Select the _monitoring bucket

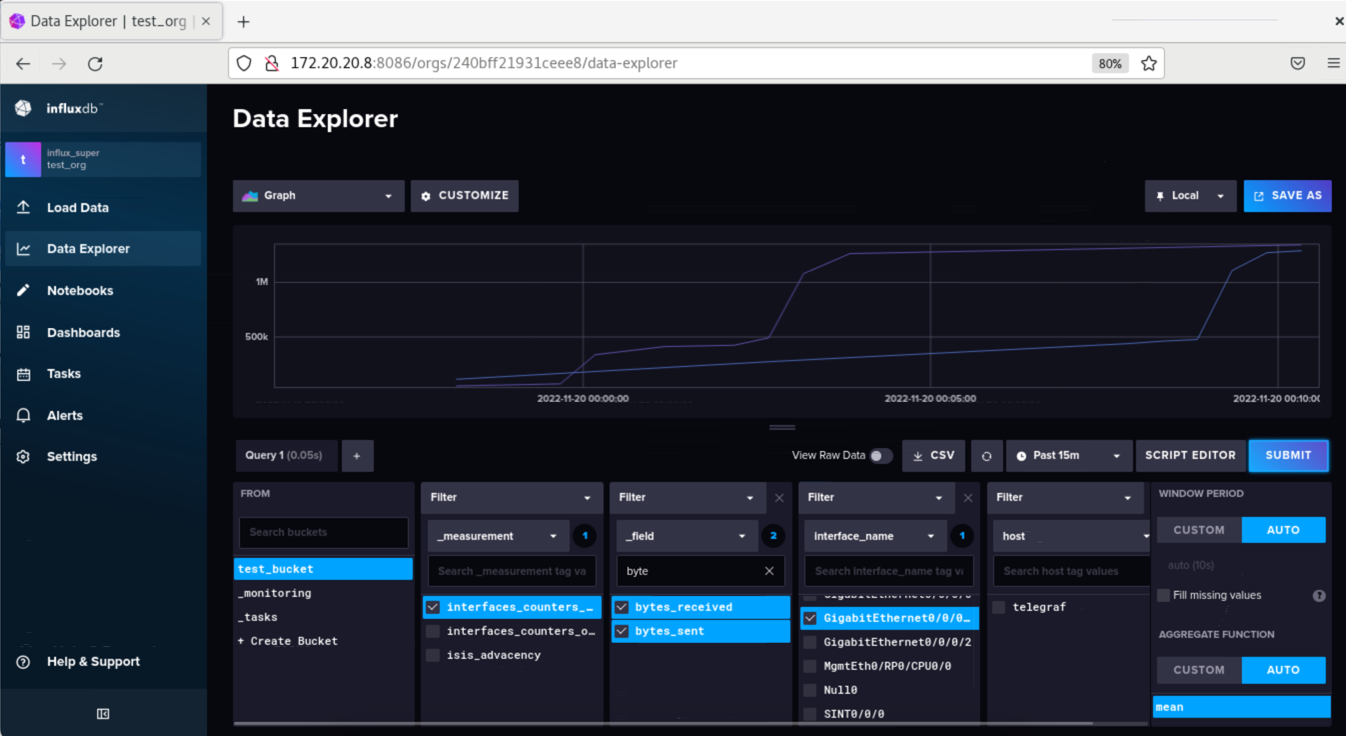tap(275, 593)
